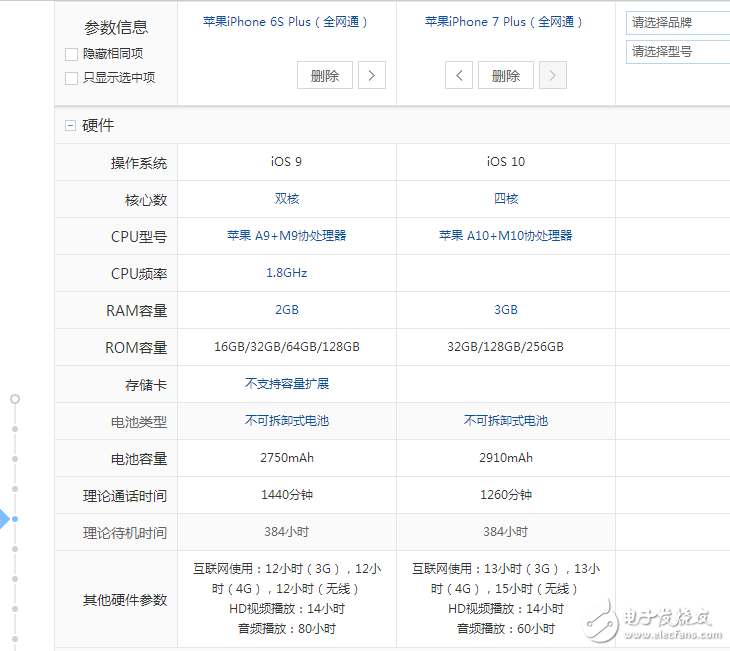Screen dimensions: 730x651
Task: Open the 请选择品牌 dropdown
Action: click(x=678, y=22)
